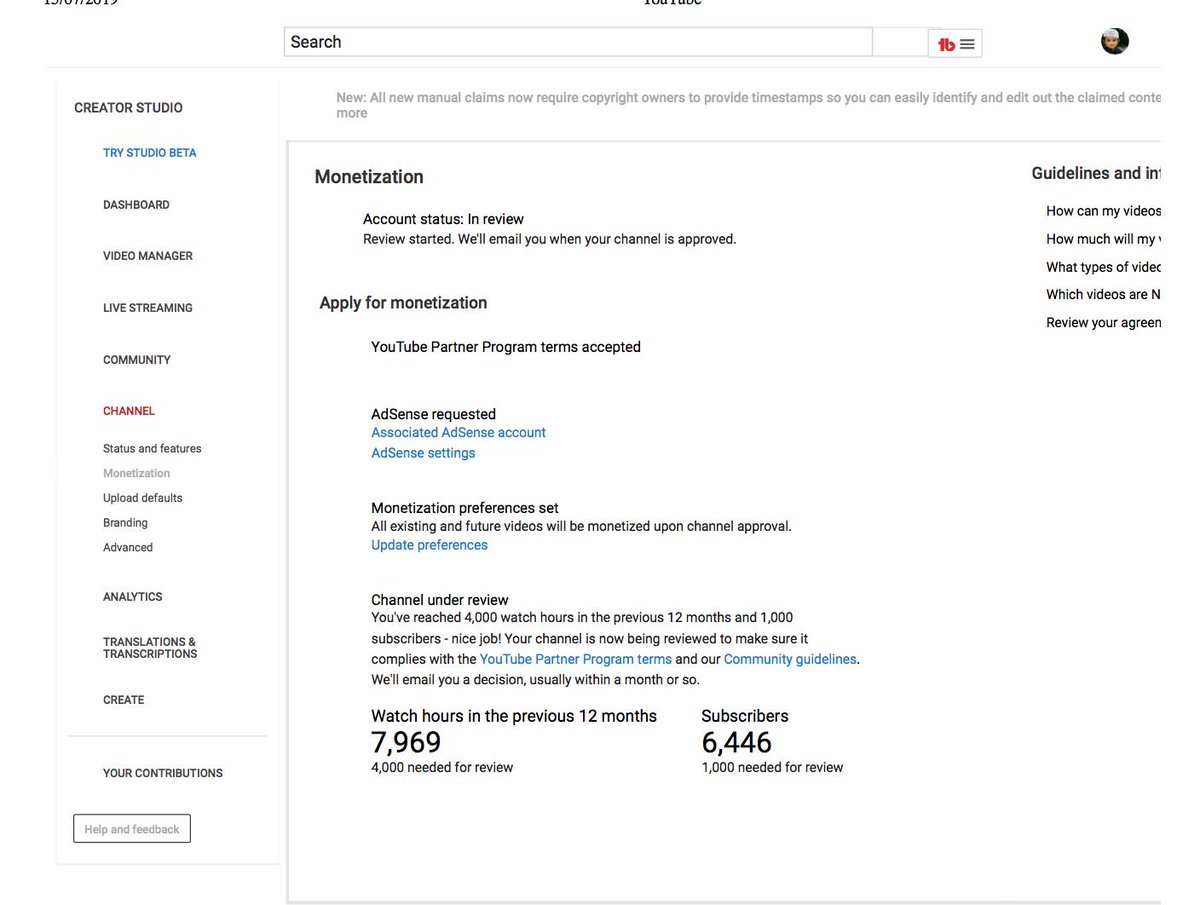The height and width of the screenshot is (905, 1200).
Task: Click Update preferences link
Action: pos(430,545)
